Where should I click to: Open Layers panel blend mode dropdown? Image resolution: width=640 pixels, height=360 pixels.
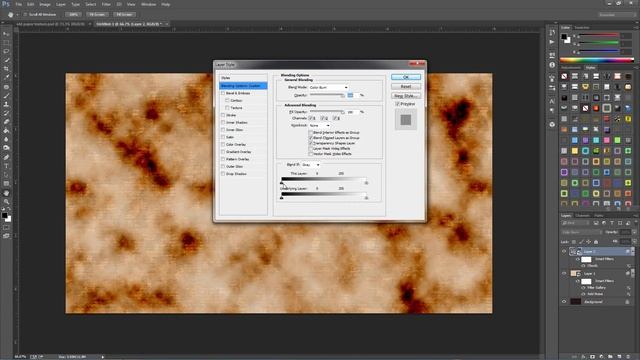[x=581, y=232]
